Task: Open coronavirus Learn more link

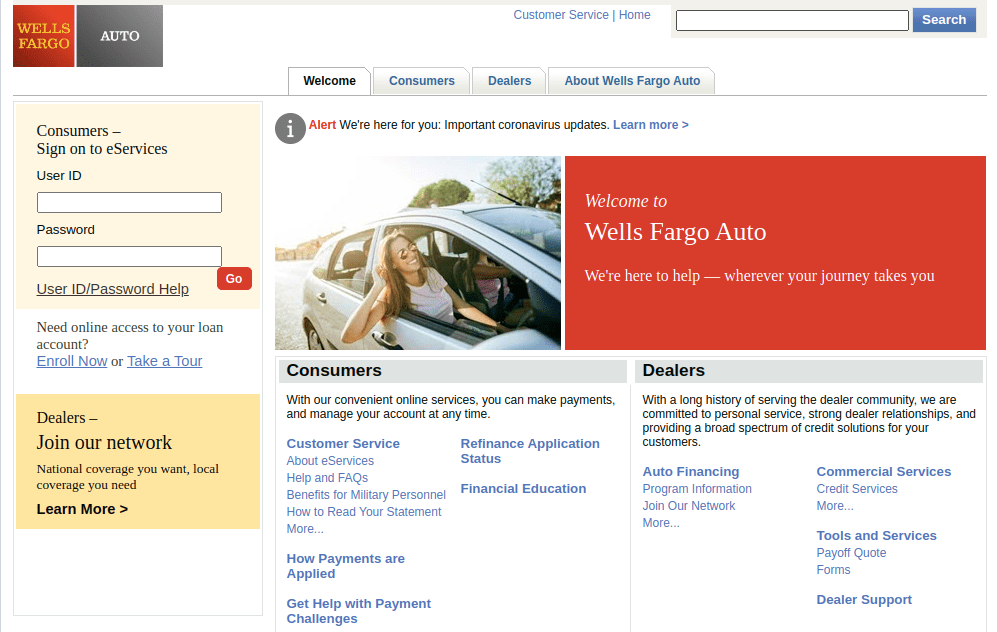Action: pyautogui.click(x=650, y=125)
